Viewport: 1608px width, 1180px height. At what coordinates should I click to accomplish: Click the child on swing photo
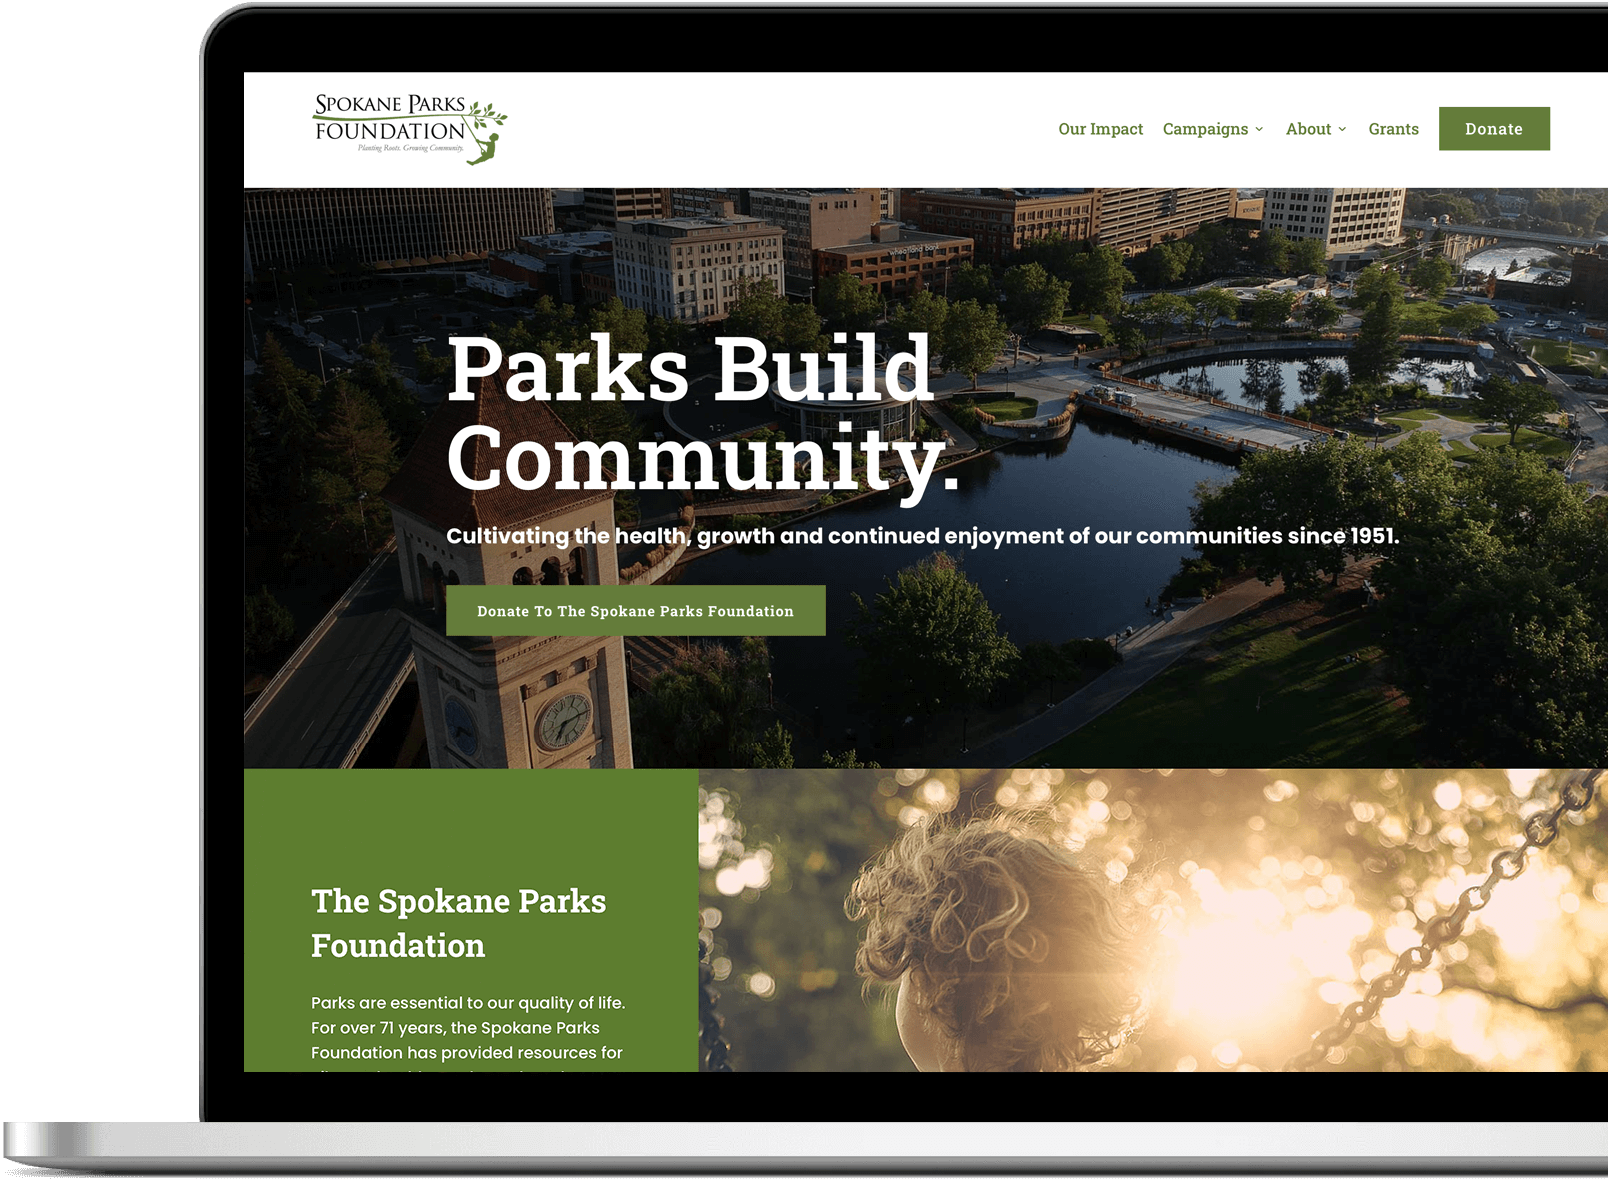(1153, 920)
